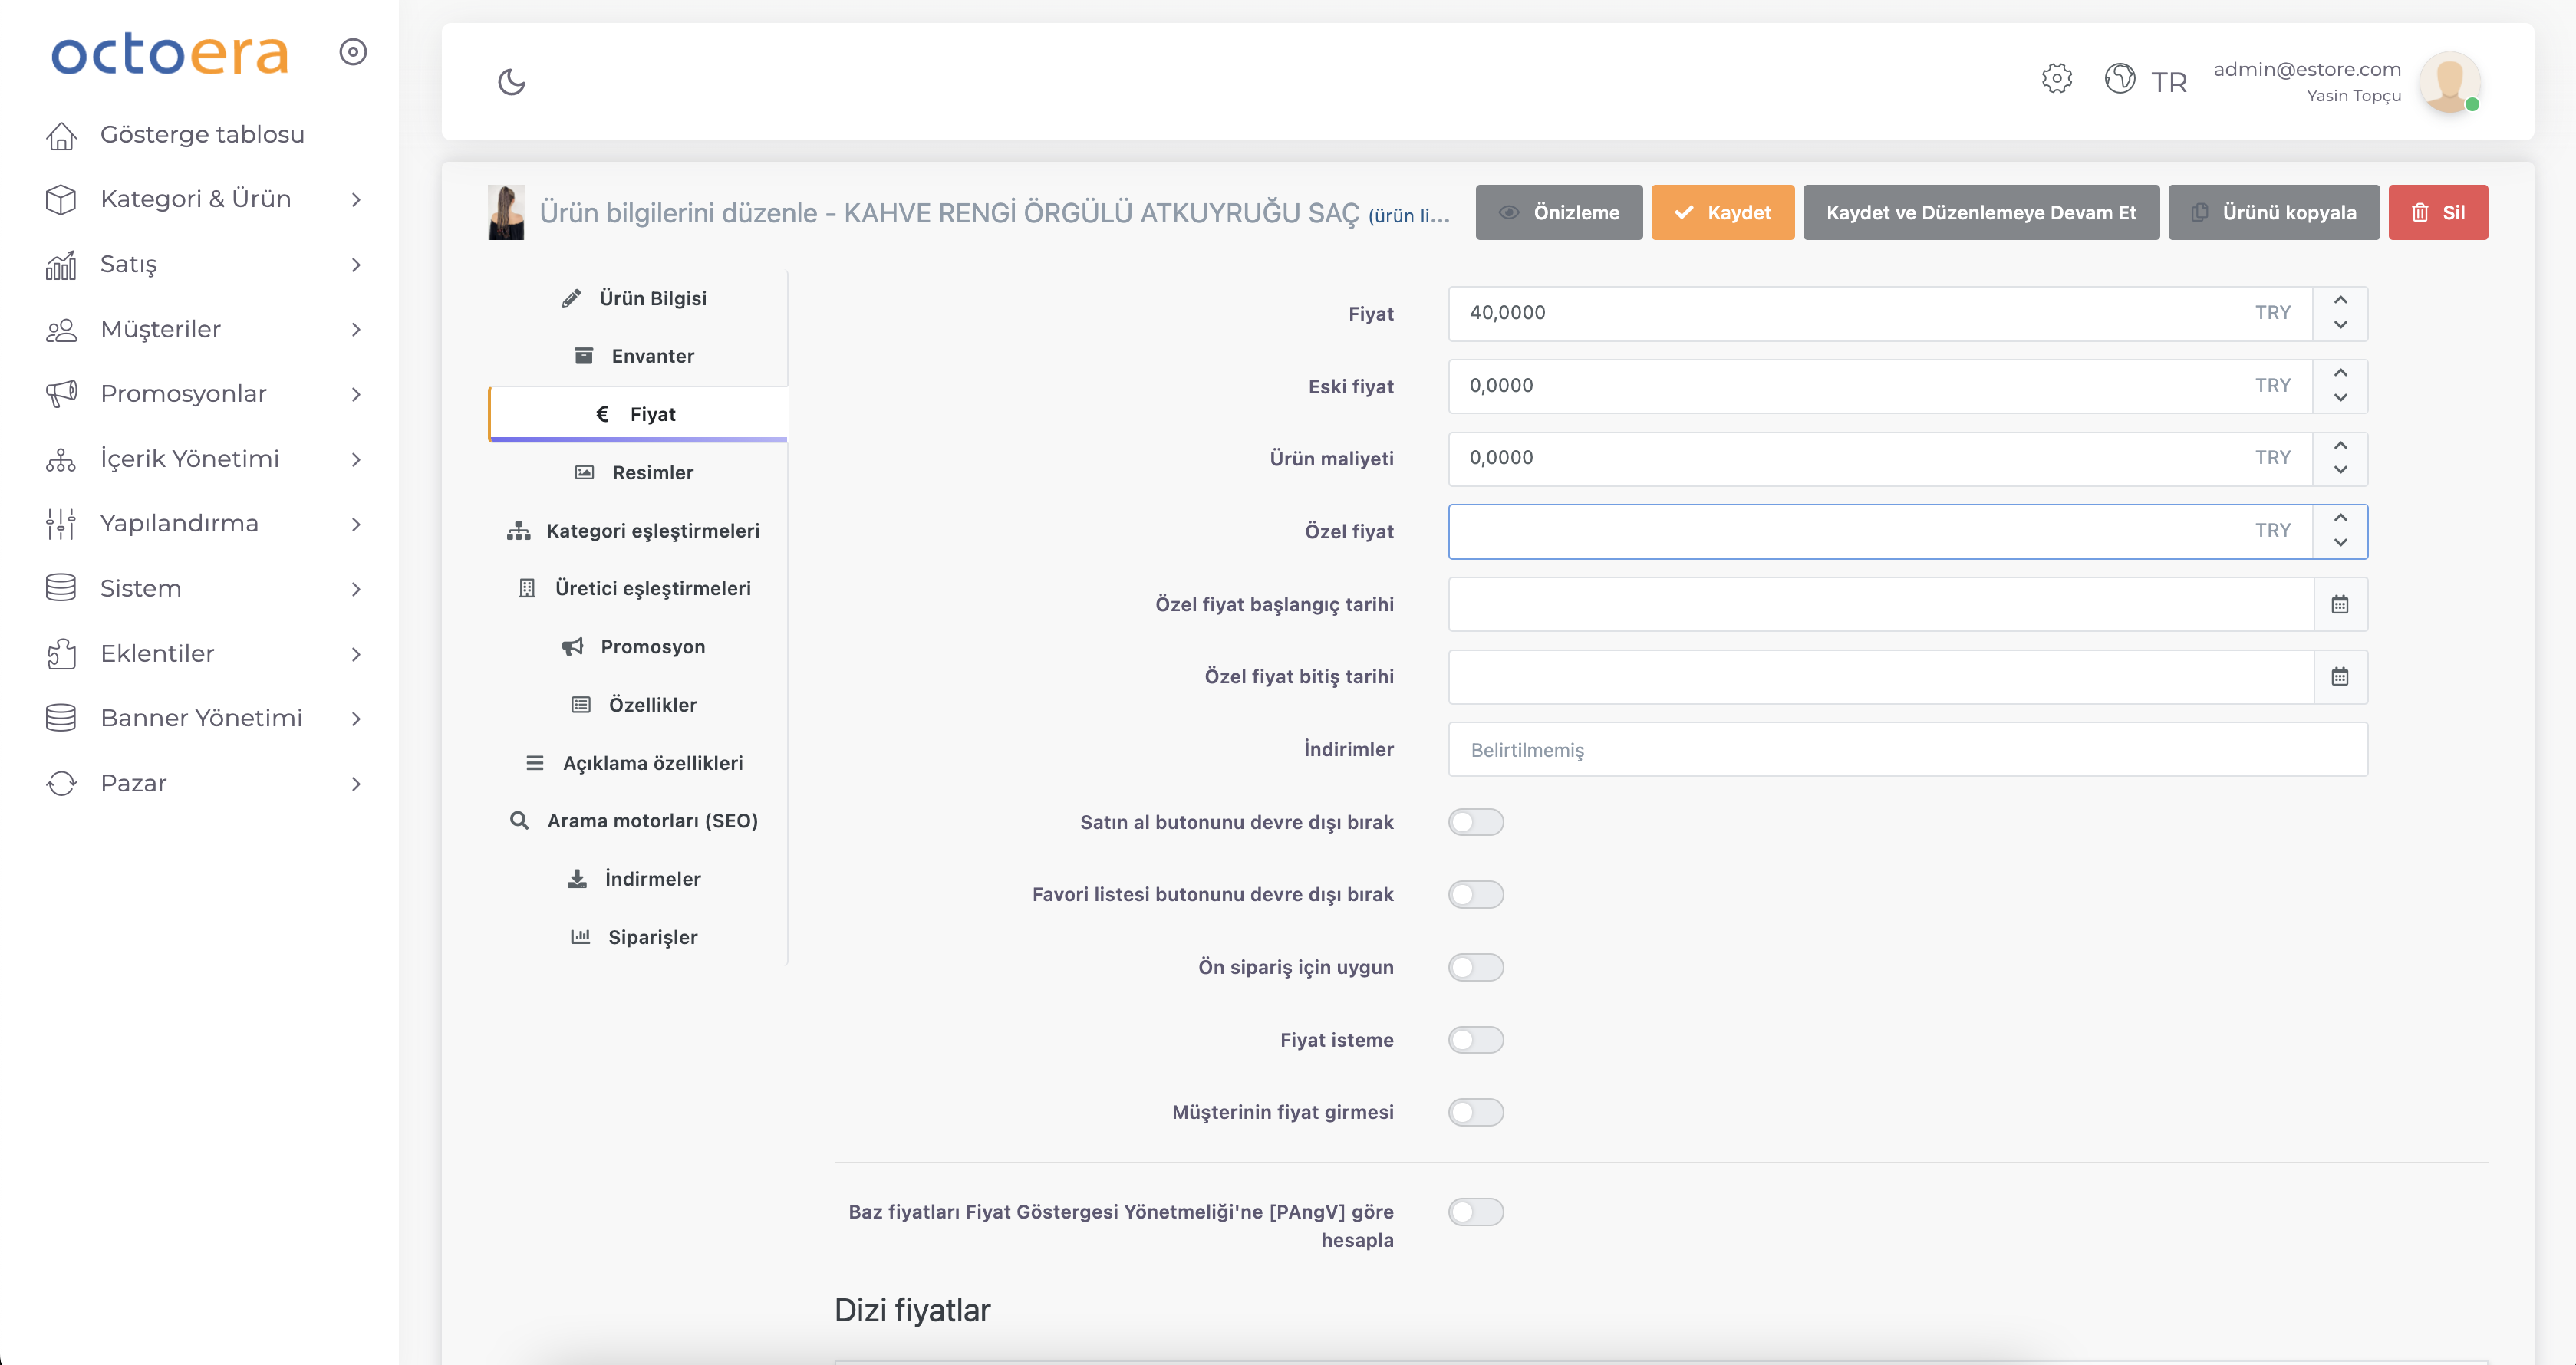This screenshot has height=1365, width=2576.
Task: Click the red Sil button
Action: [2437, 212]
